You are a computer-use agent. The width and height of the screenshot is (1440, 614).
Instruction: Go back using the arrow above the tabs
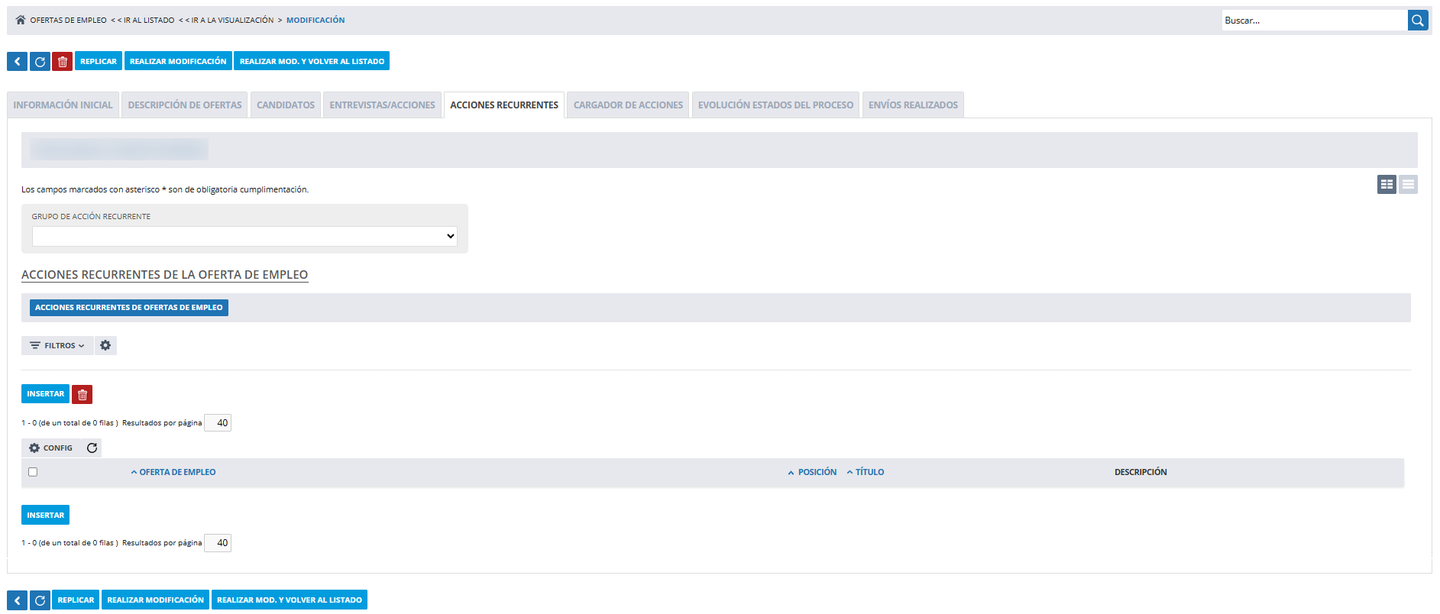tap(17, 61)
